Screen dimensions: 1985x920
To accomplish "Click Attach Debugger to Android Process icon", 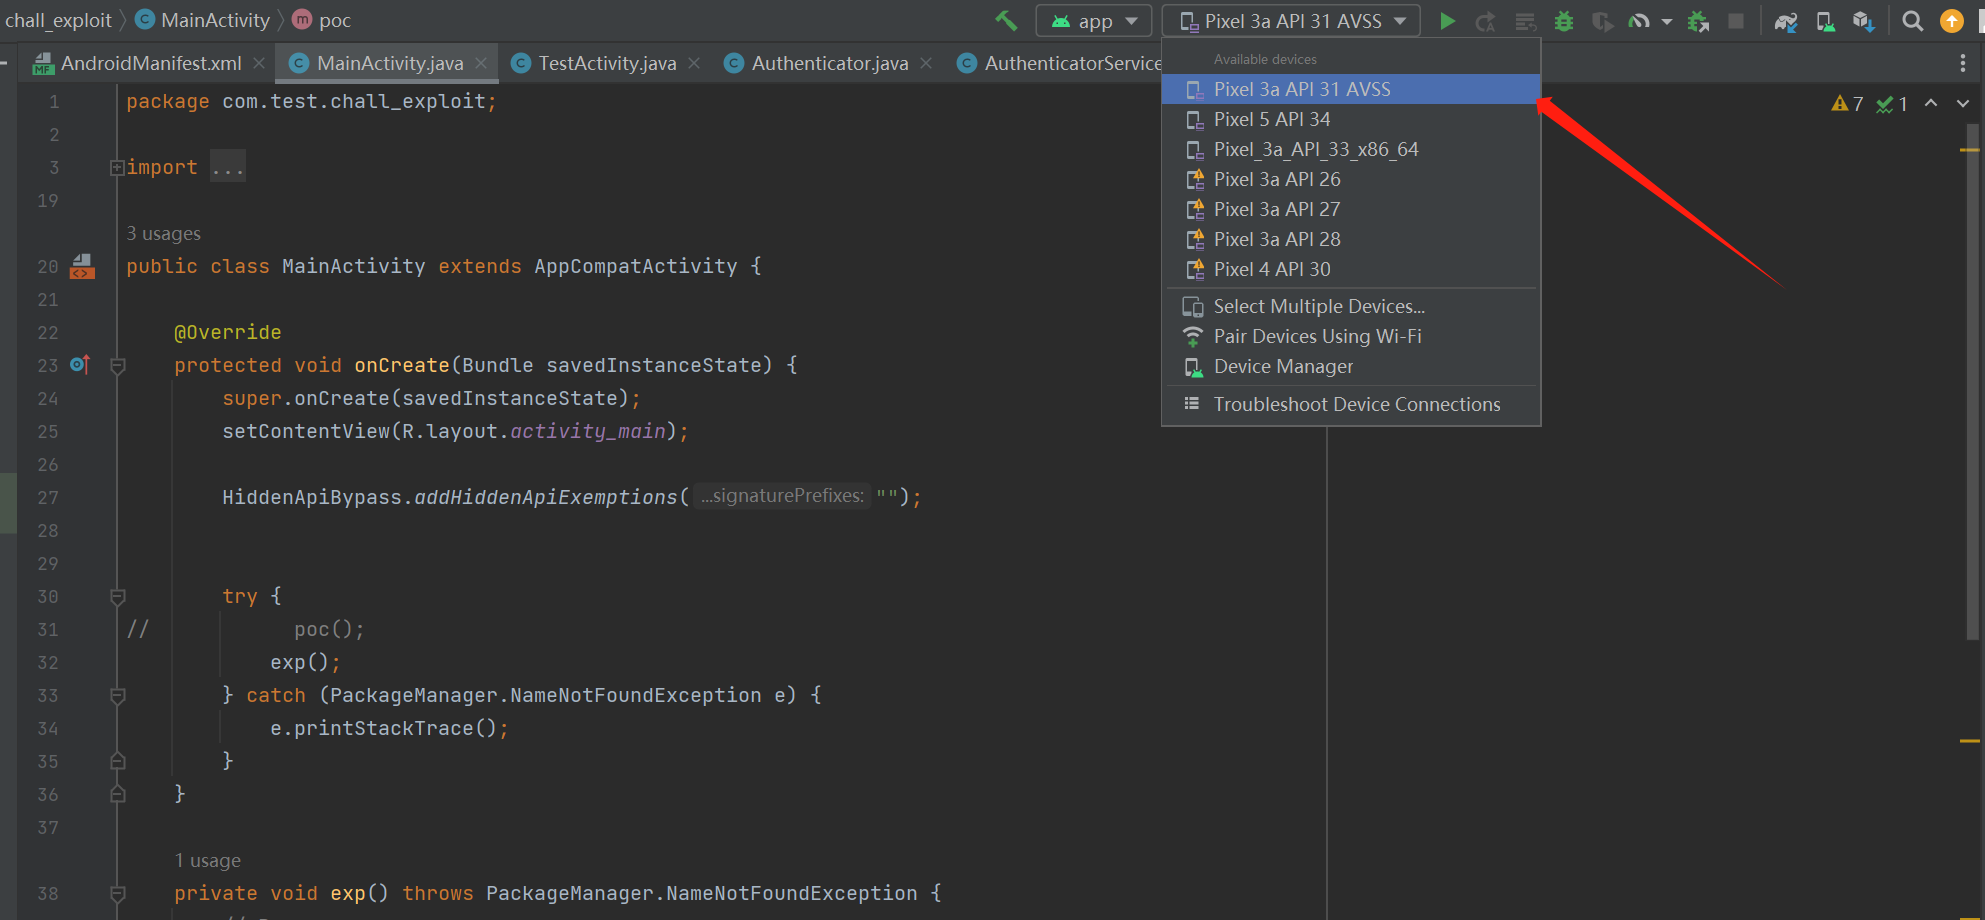I will pyautogui.click(x=1698, y=21).
